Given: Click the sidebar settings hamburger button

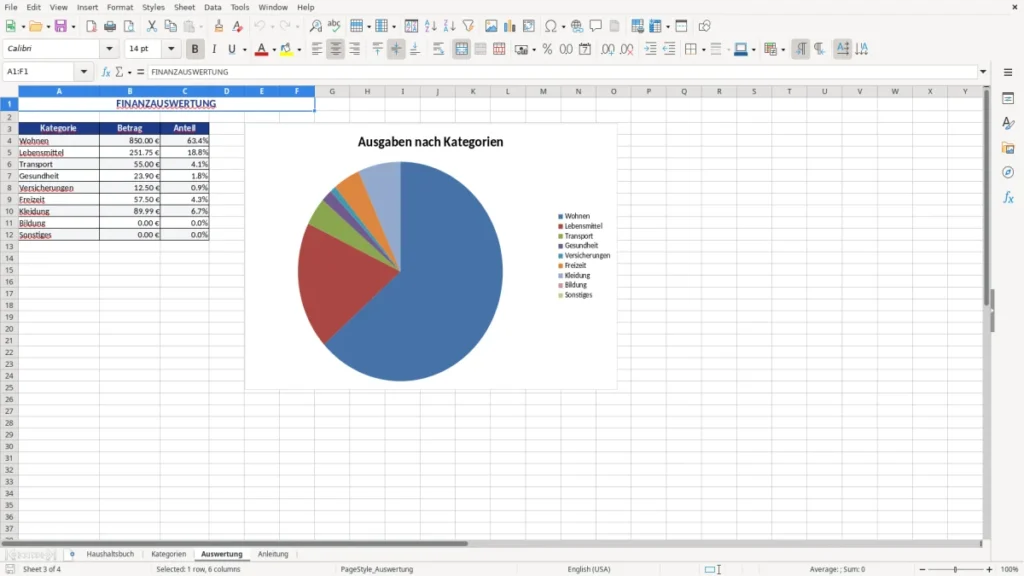Looking at the screenshot, I should click(x=1008, y=72).
